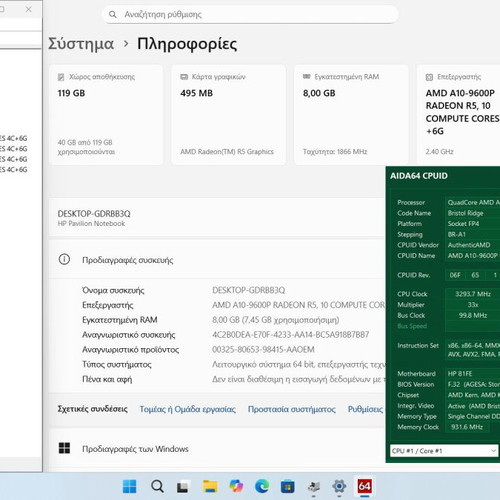This screenshot has width=500, height=500.
Task: Select 3293.7 MHz CPU Clock value
Action: [473, 294]
